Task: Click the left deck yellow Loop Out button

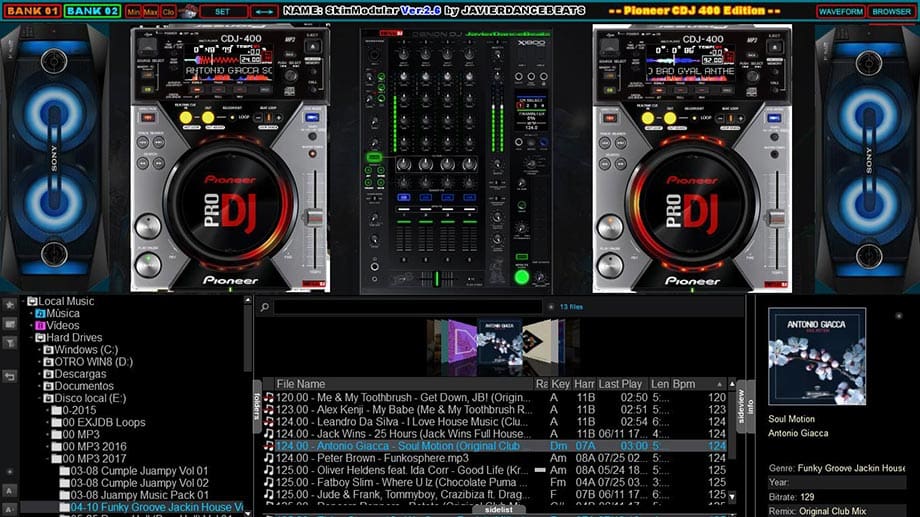Action: point(208,118)
